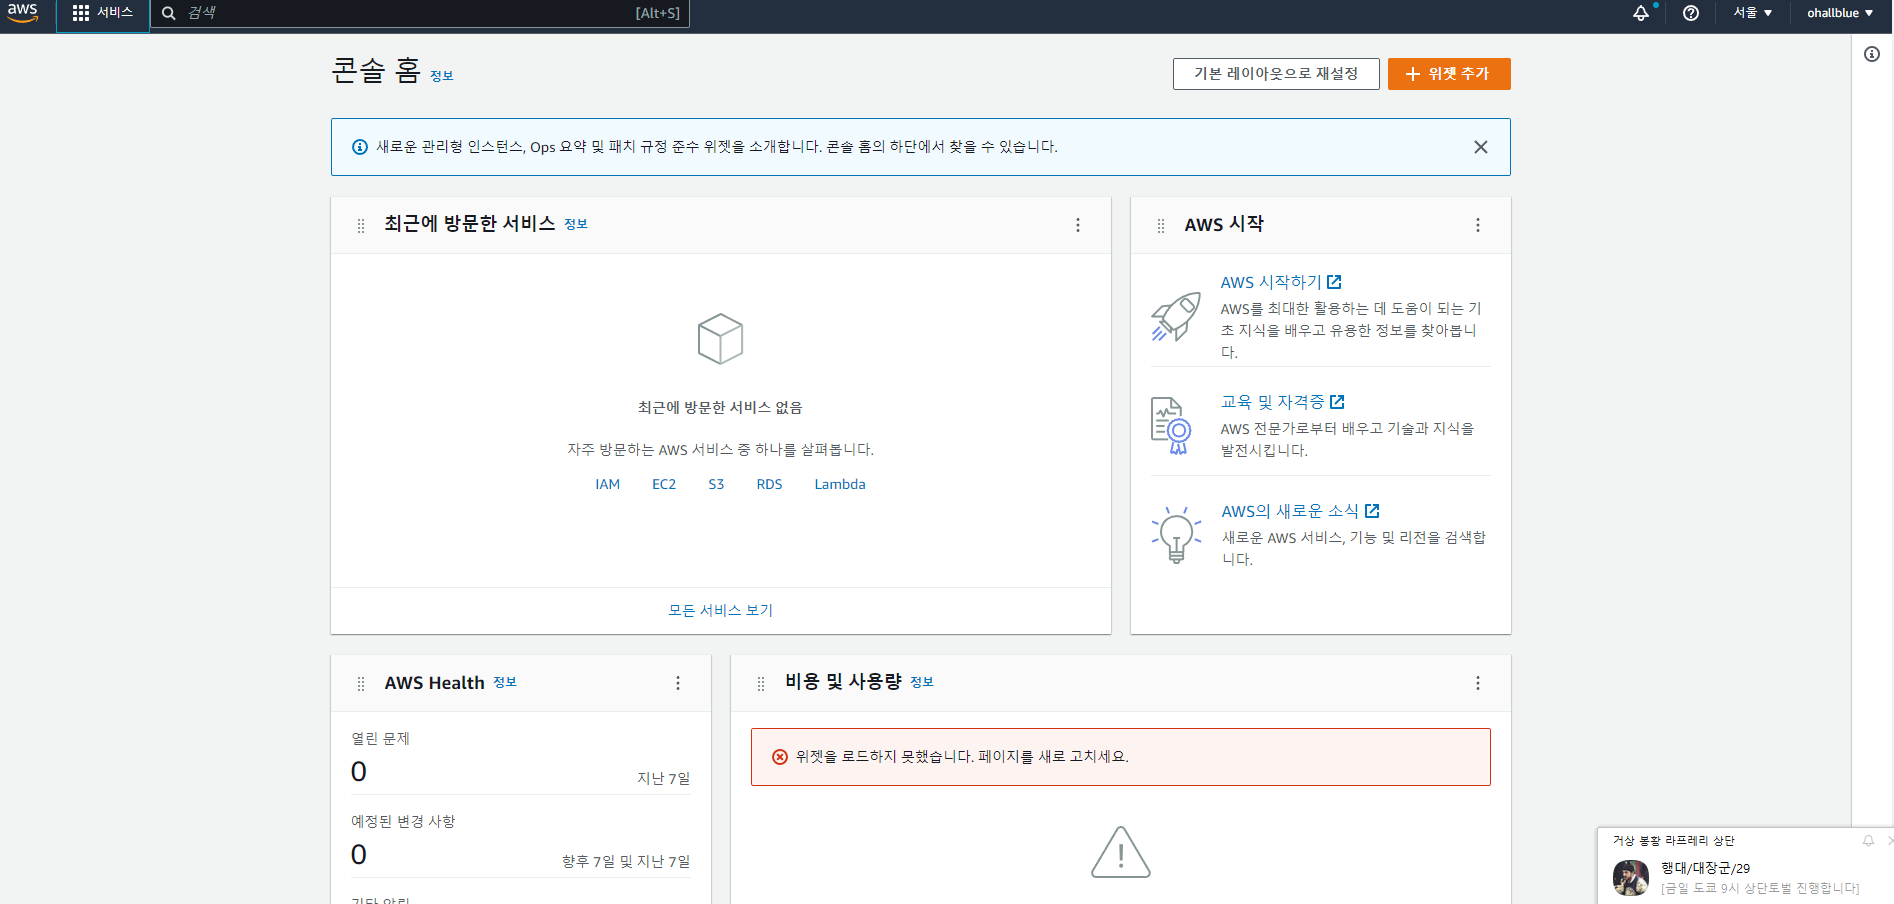Viewport: 1894px width, 904px height.
Task: Click the 예정된 변경 사항 count 0
Action: 359,855
